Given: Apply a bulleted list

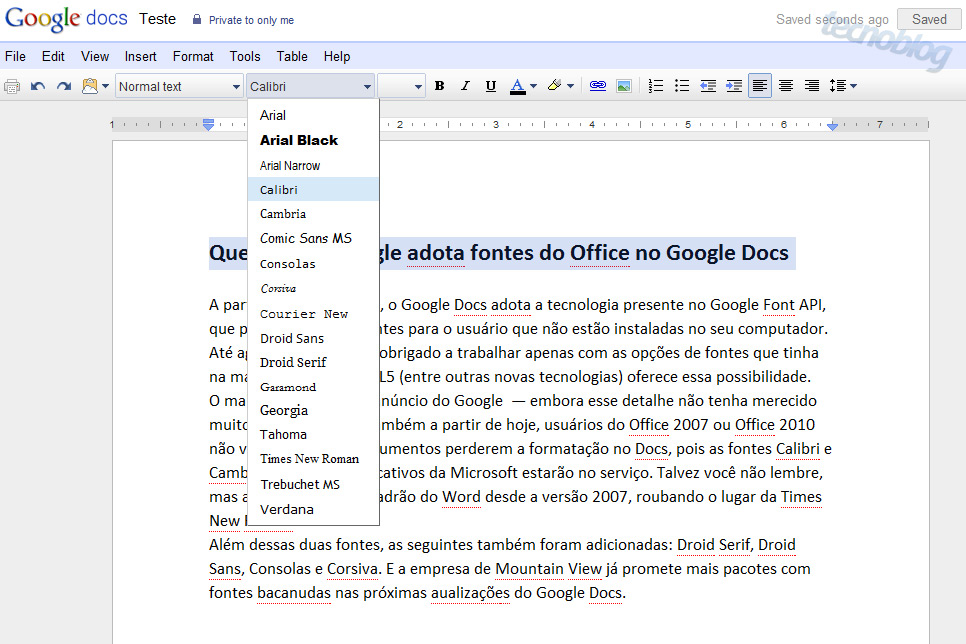Looking at the screenshot, I should coord(681,86).
